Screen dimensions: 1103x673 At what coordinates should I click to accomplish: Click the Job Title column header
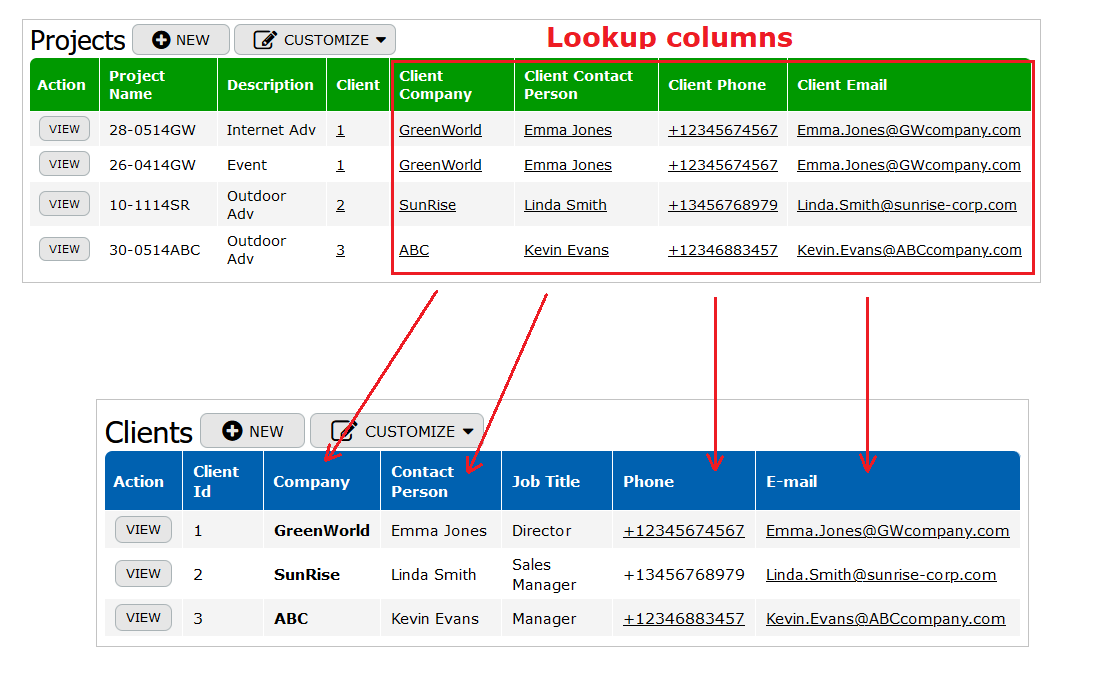point(556,481)
